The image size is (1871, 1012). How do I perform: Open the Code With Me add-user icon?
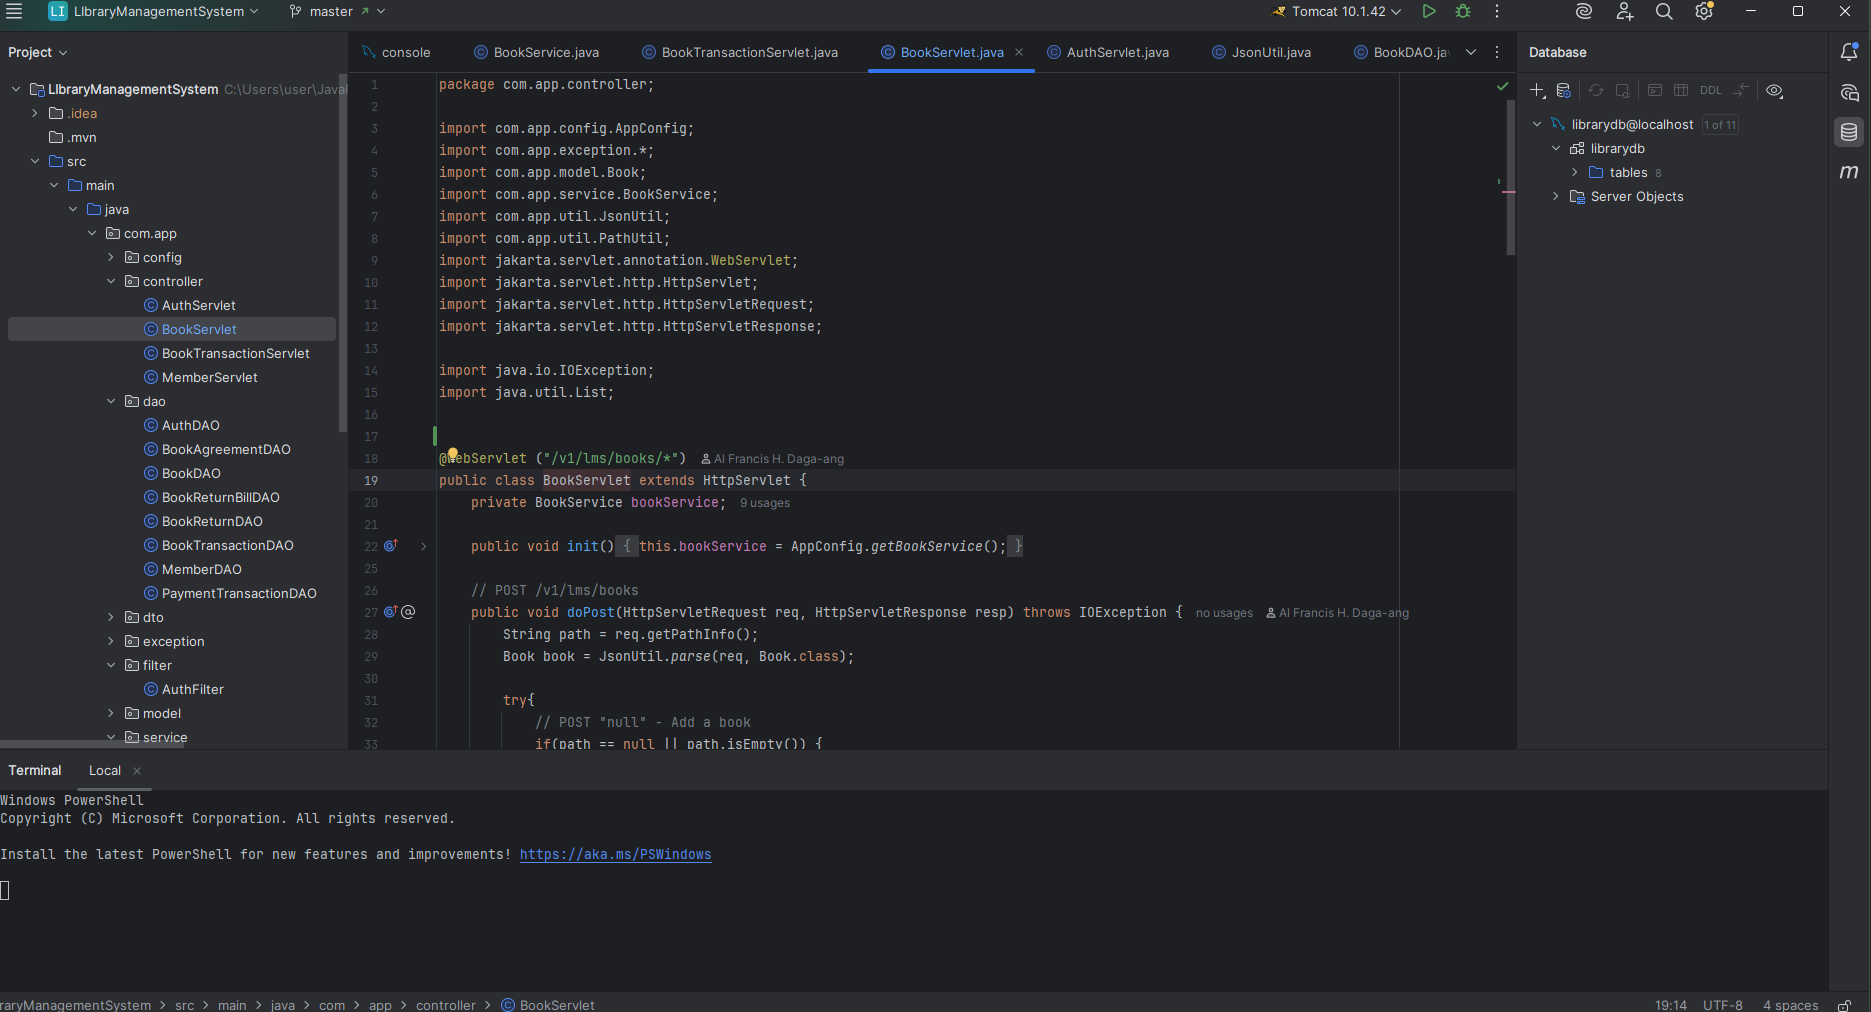click(x=1624, y=12)
